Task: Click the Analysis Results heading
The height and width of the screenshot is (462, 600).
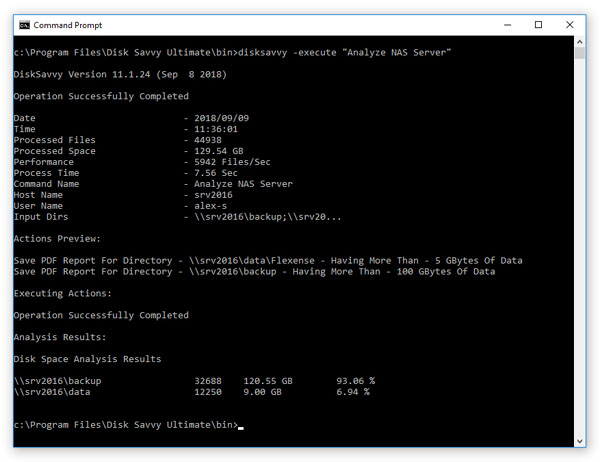Action: point(60,337)
